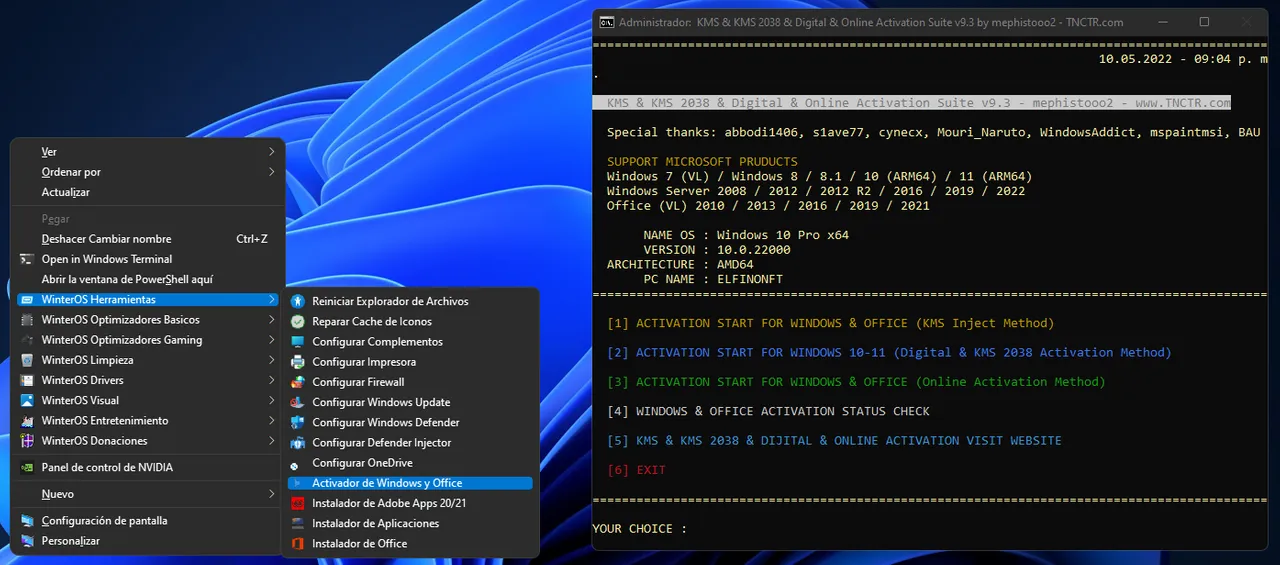The height and width of the screenshot is (565, 1280).
Task: Click the Open in Windows Terminal icon
Action: click(x=26, y=259)
